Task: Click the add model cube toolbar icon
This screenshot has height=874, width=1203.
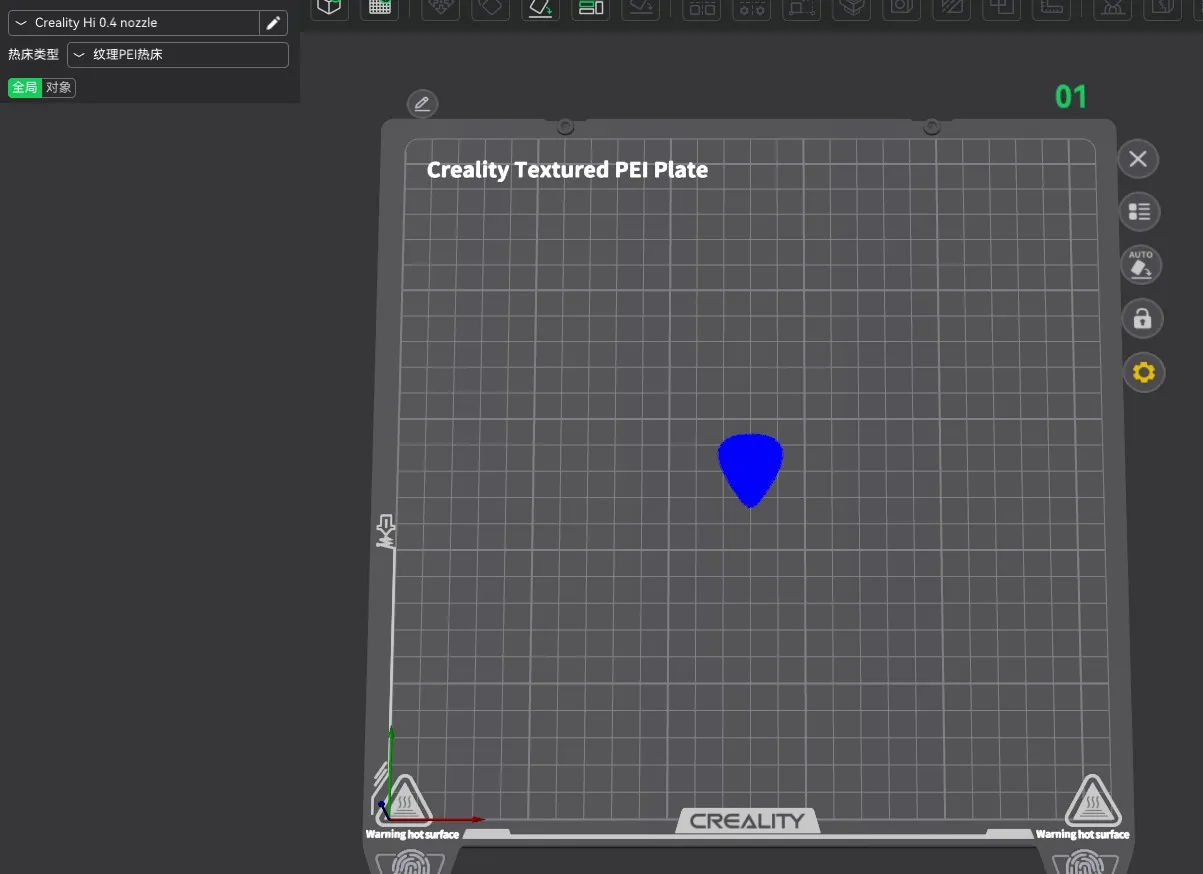Action: (329, 7)
